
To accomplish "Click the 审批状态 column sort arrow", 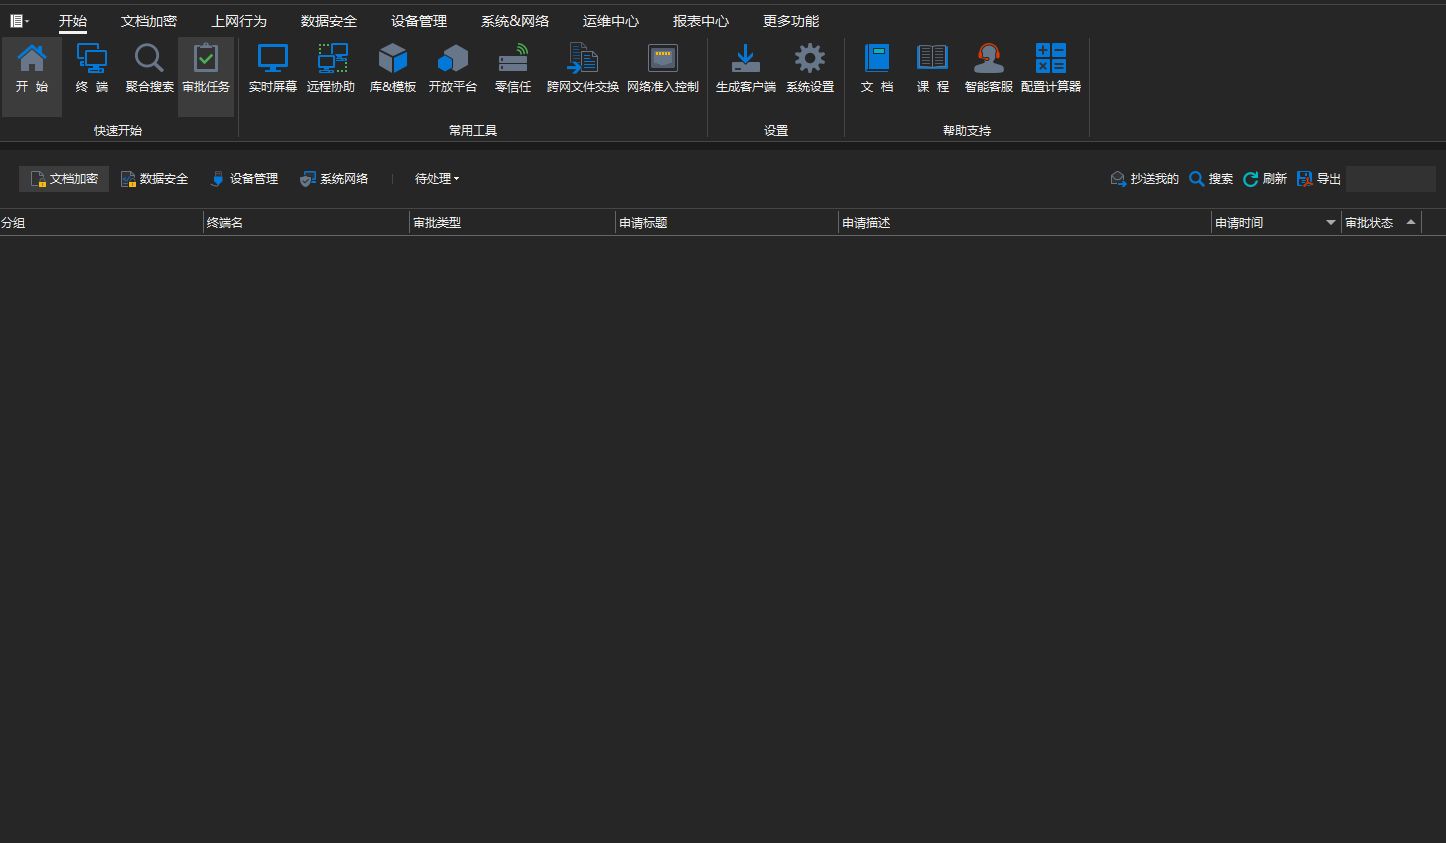I will [1411, 222].
